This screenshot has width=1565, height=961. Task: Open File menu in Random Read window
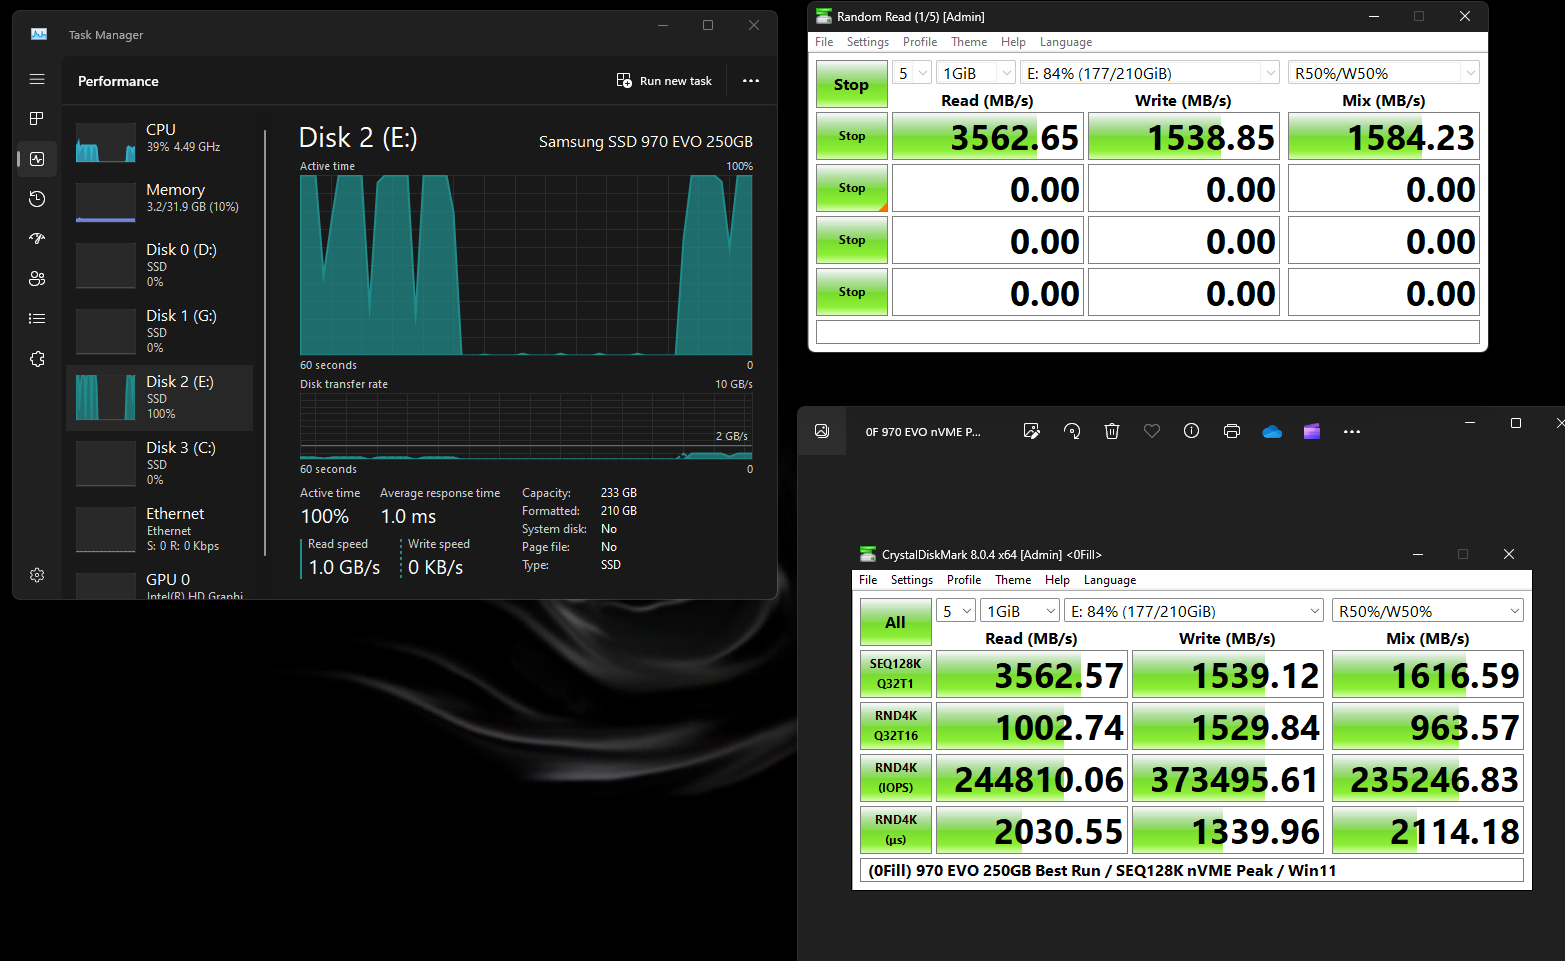point(824,42)
